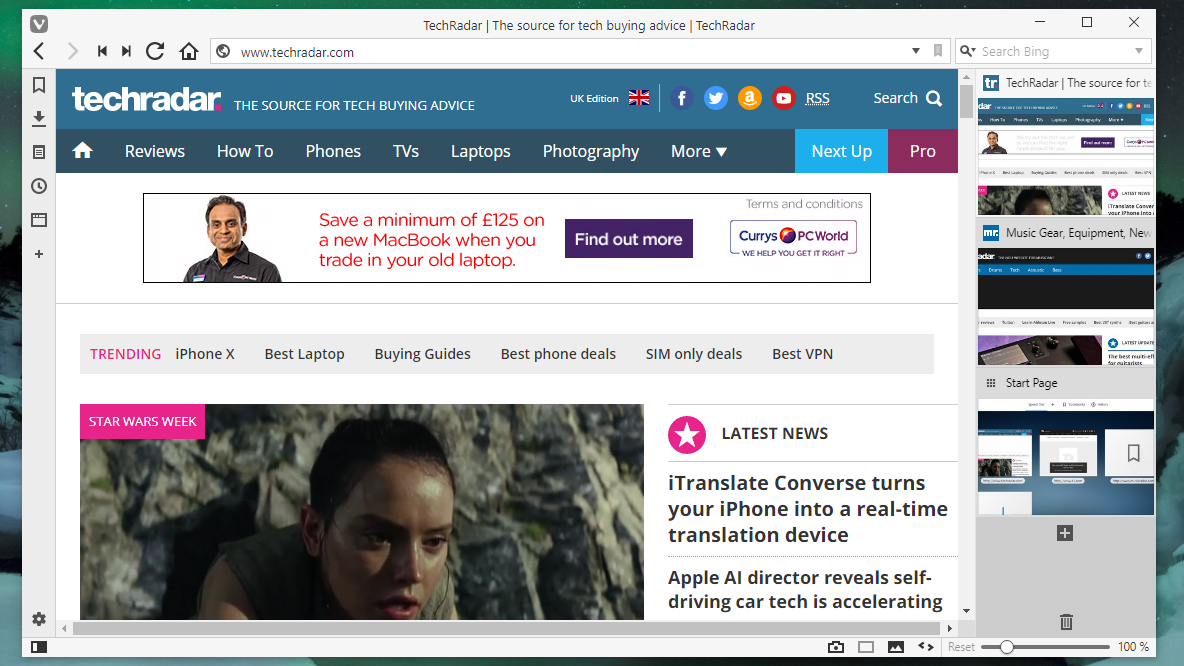Viewport: 1184px width, 666px height.
Task: Open address bar history dropdown
Action: [x=916, y=51]
